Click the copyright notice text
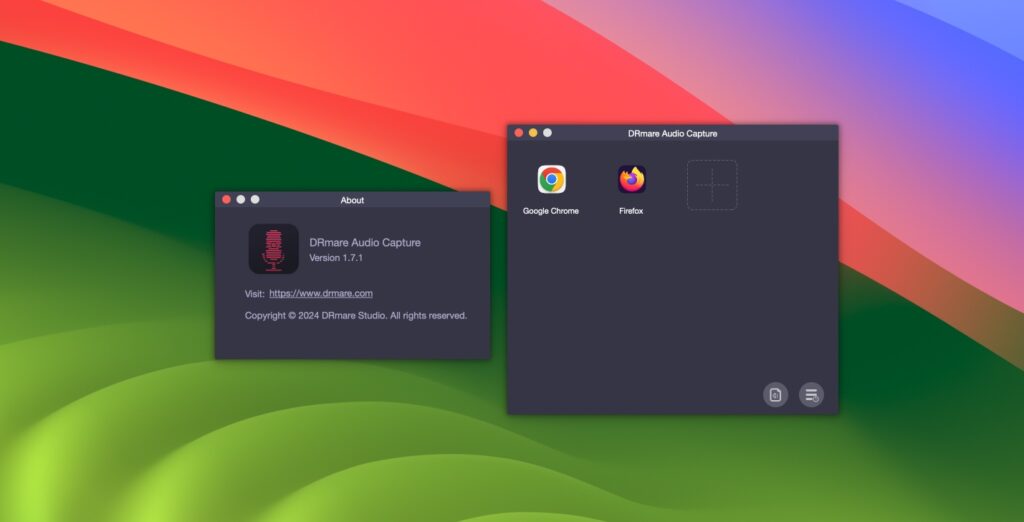Screen dimensions: 1024x522 point(356,316)
